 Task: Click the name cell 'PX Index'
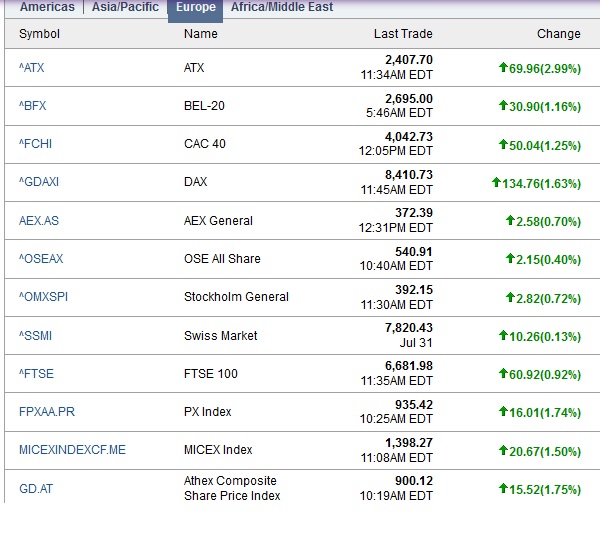pos(208,412)
